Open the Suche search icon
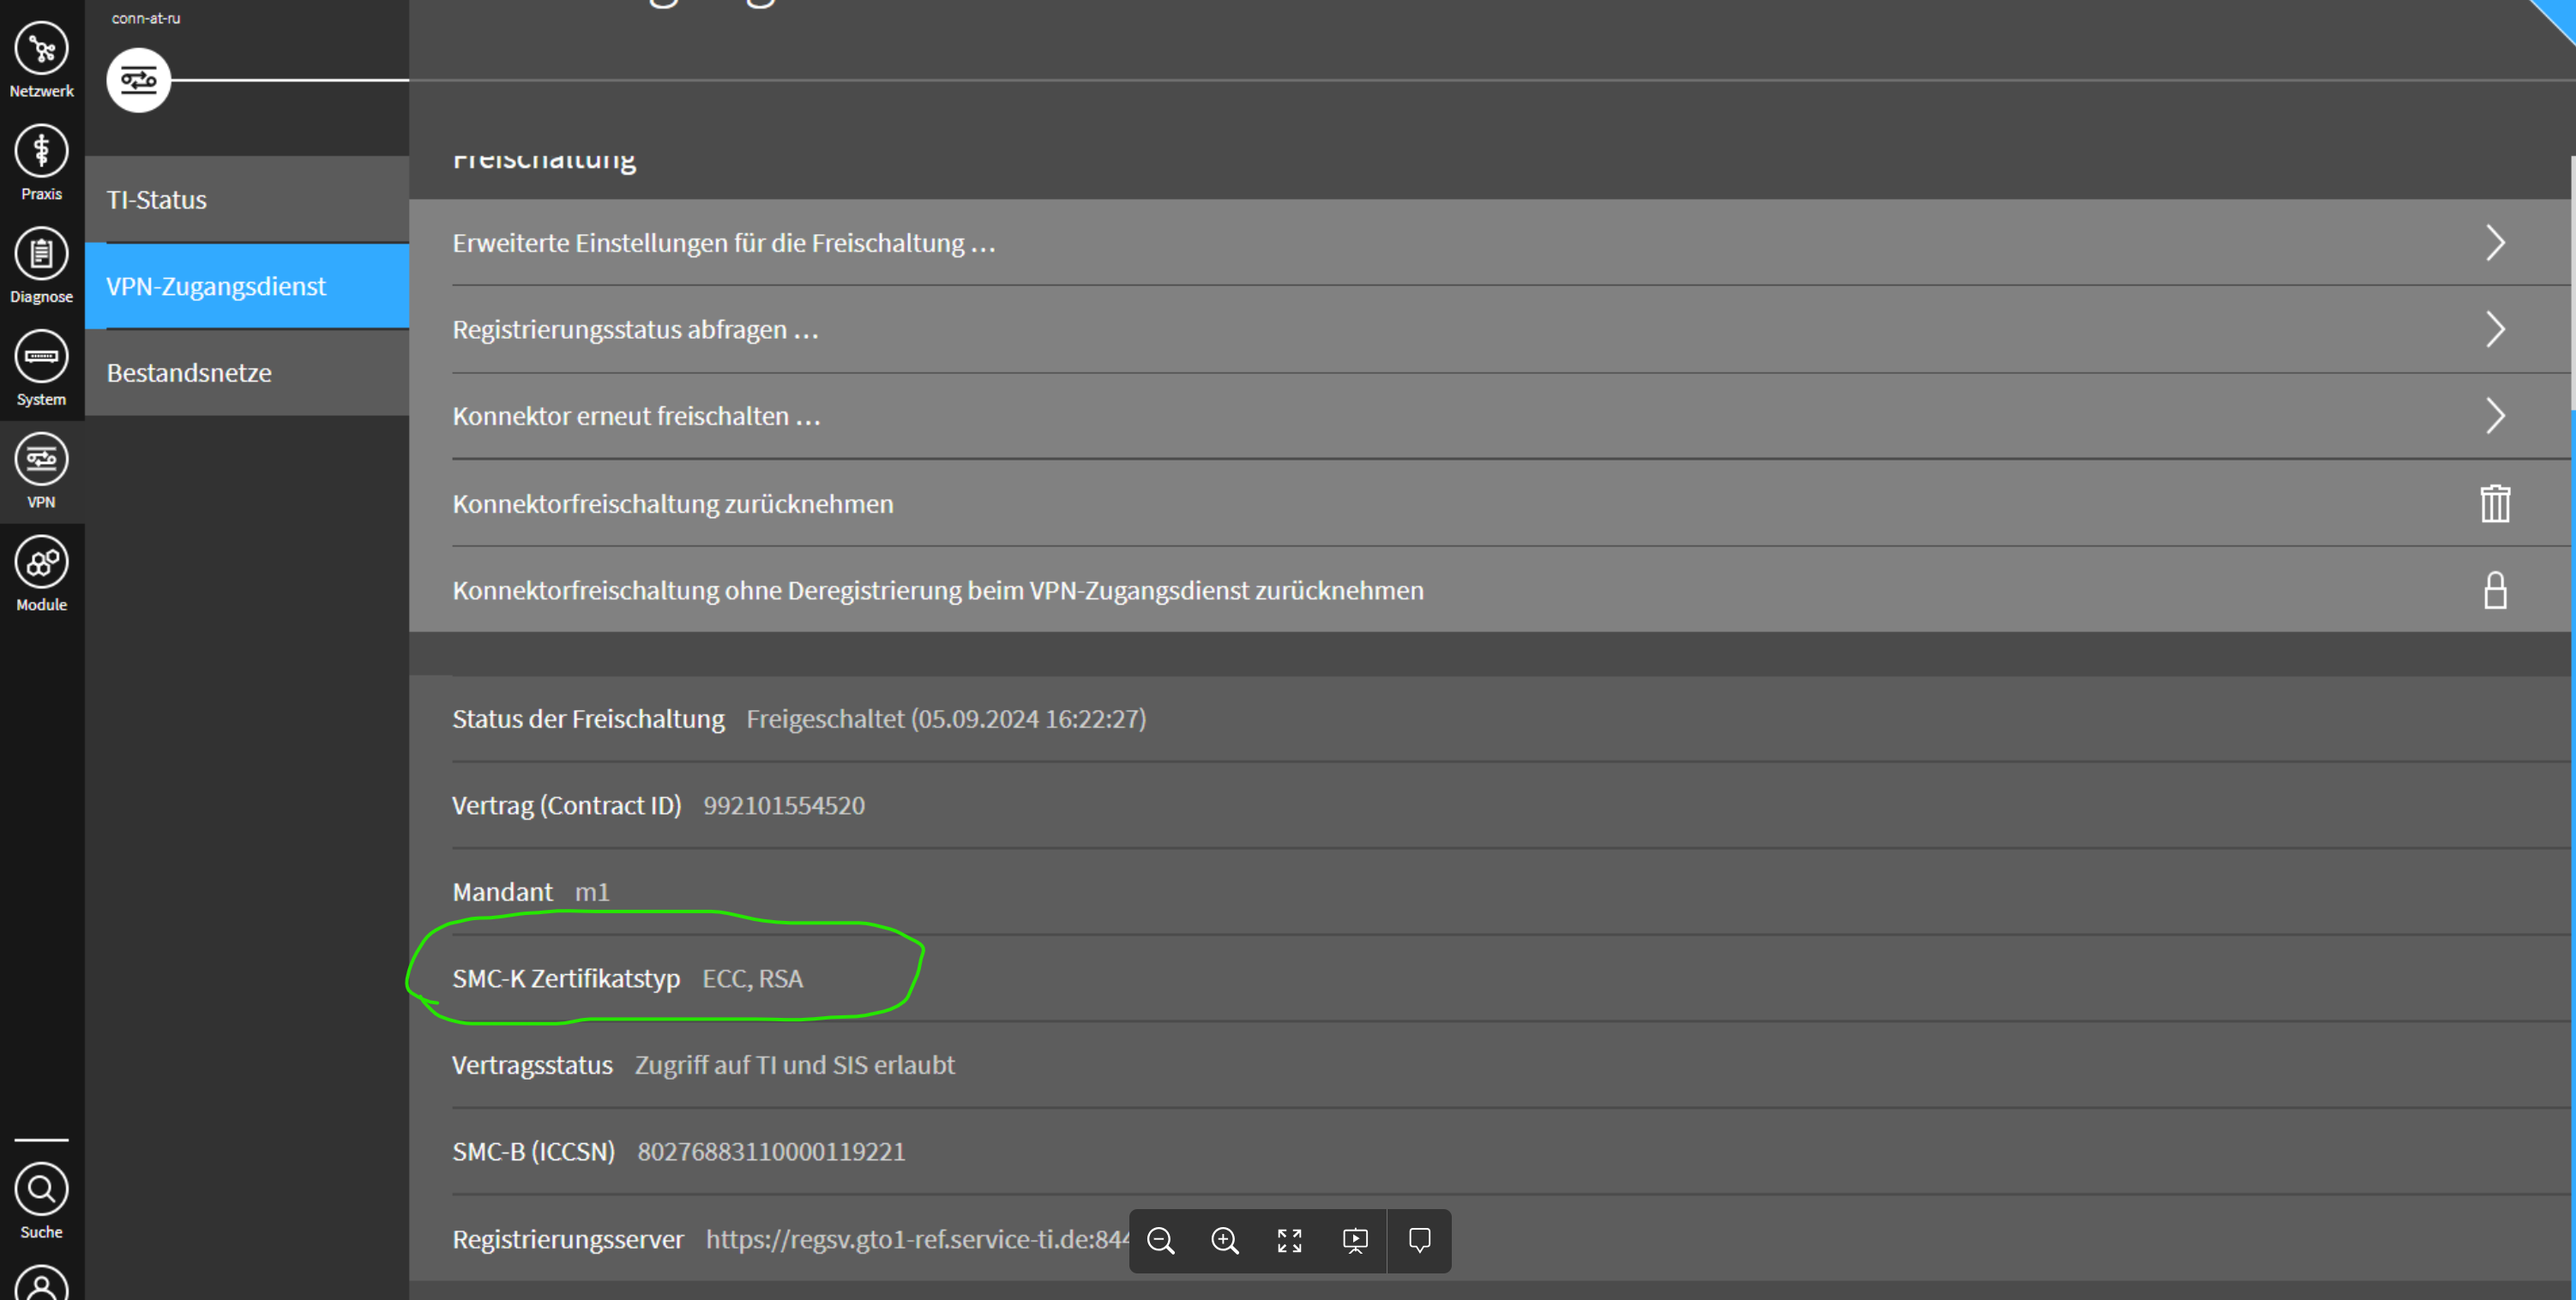This screenshot has height=1300, width=2576. pyautogui.click(x=41, y=1190)
